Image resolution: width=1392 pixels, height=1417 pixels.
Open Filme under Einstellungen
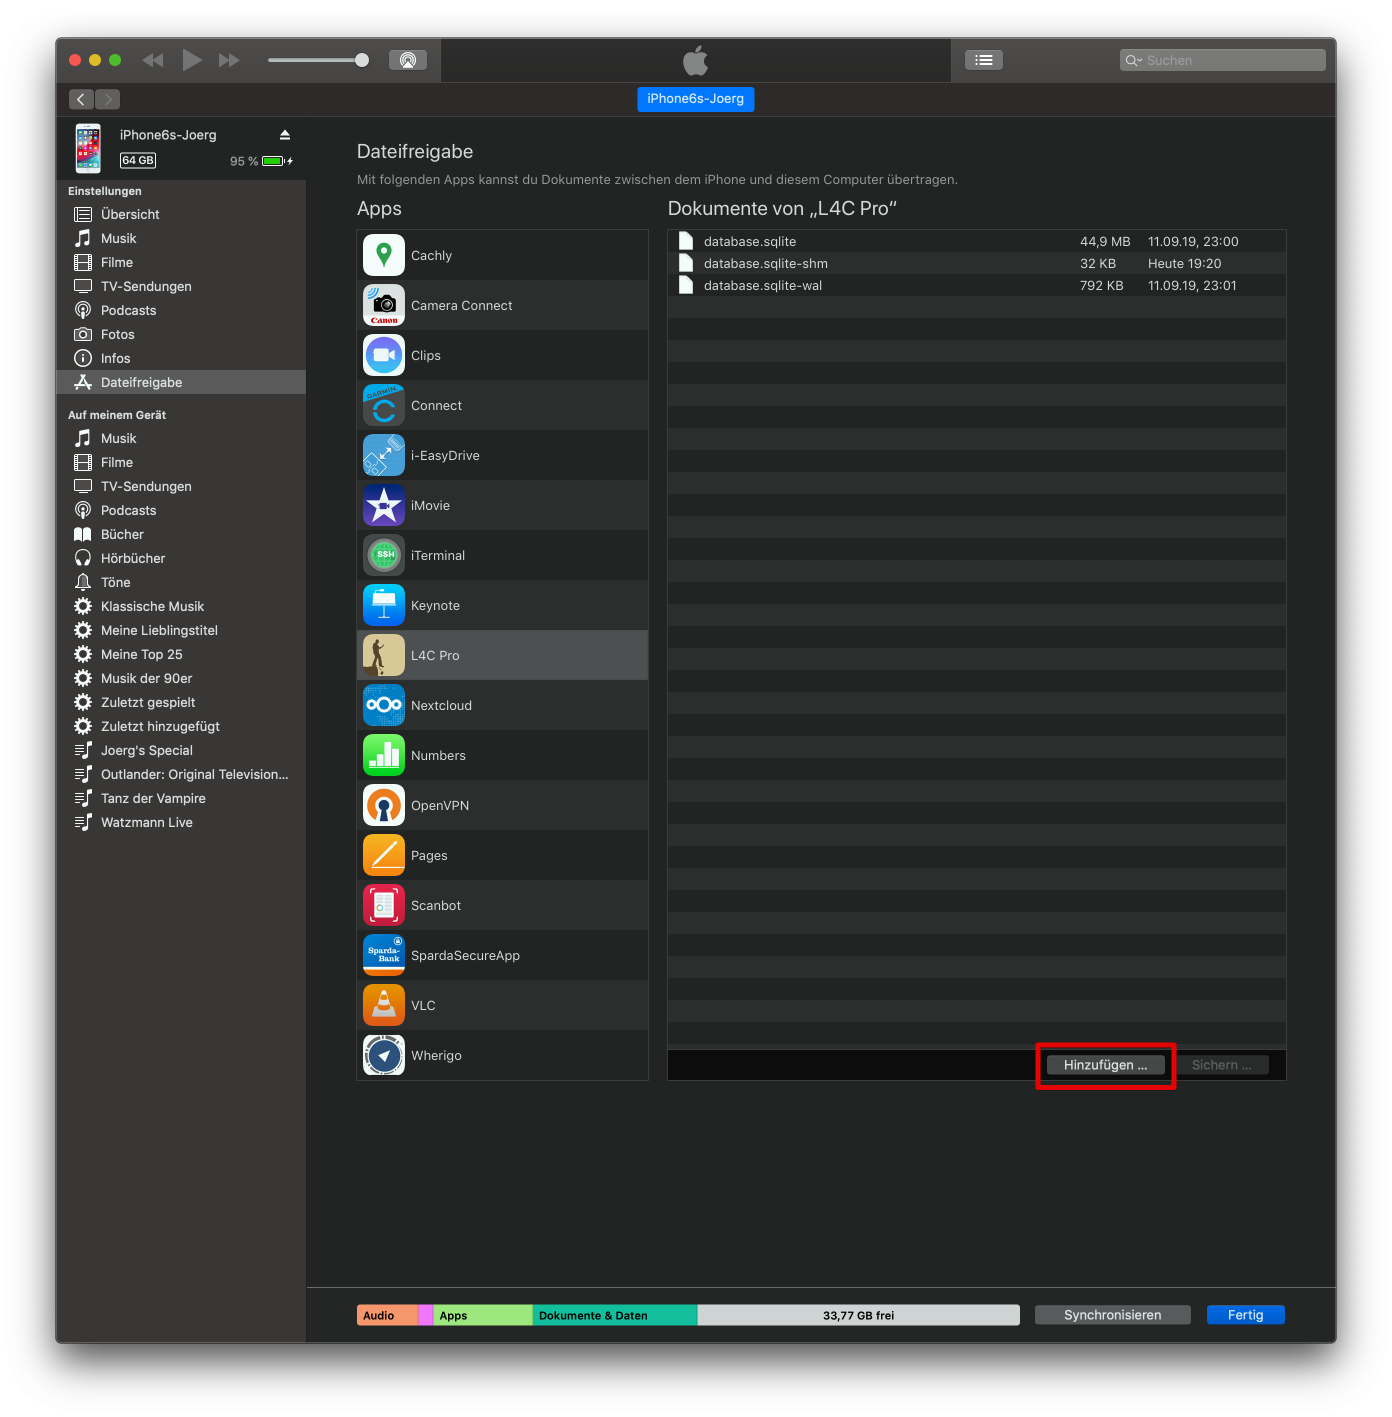click(181, 262)
